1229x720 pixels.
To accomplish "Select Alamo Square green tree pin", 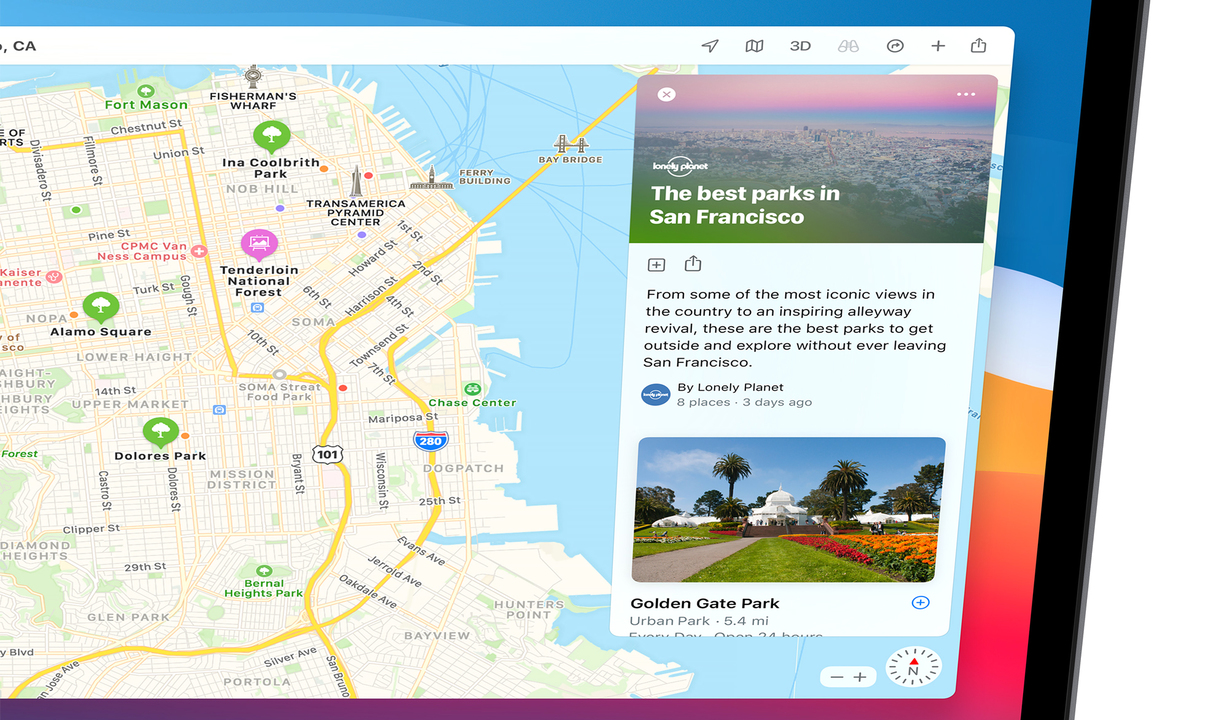I will [100, 306].
